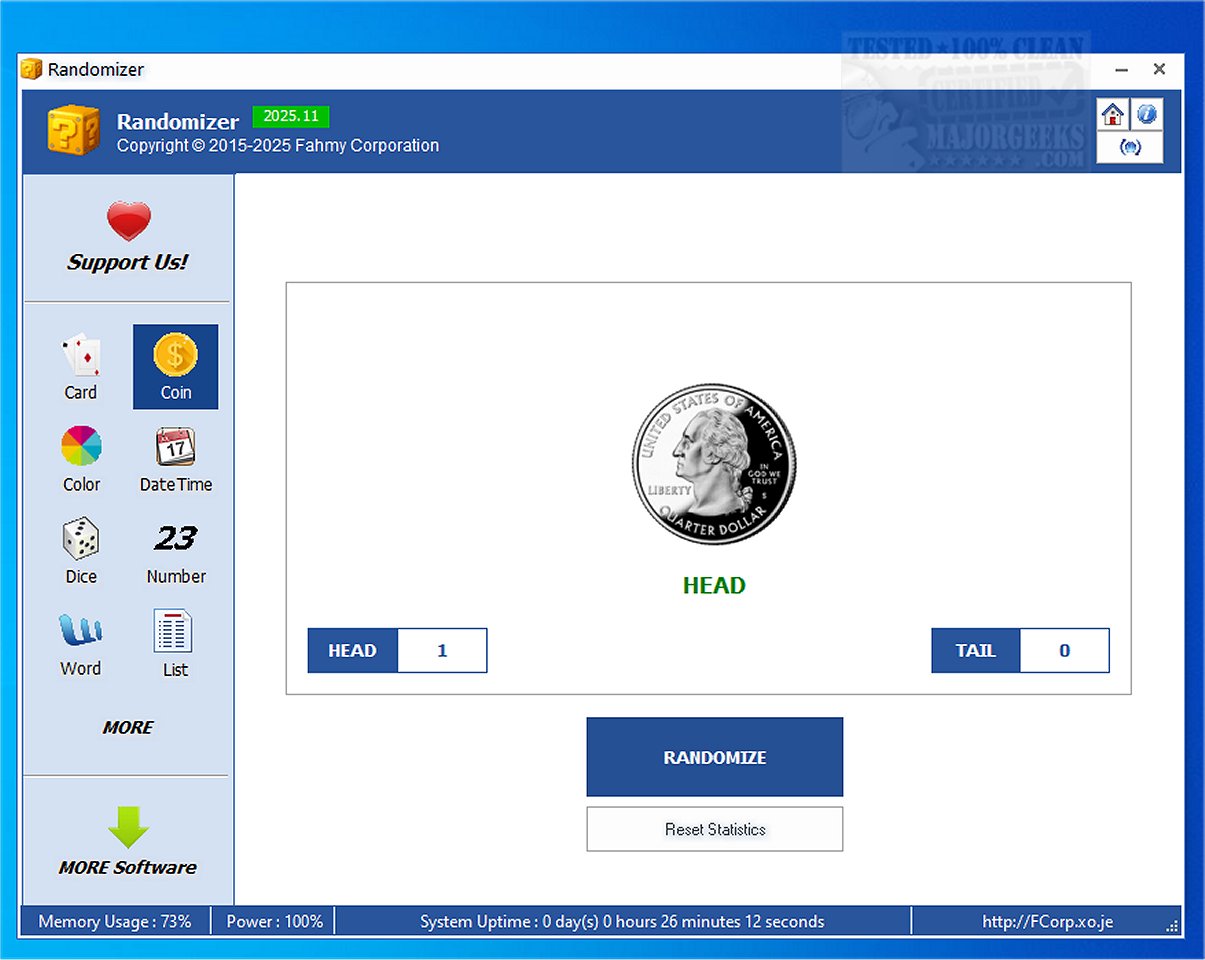Open the http://FCorp.xo.je link
1205x960 pixels.
pos(1047,922)
